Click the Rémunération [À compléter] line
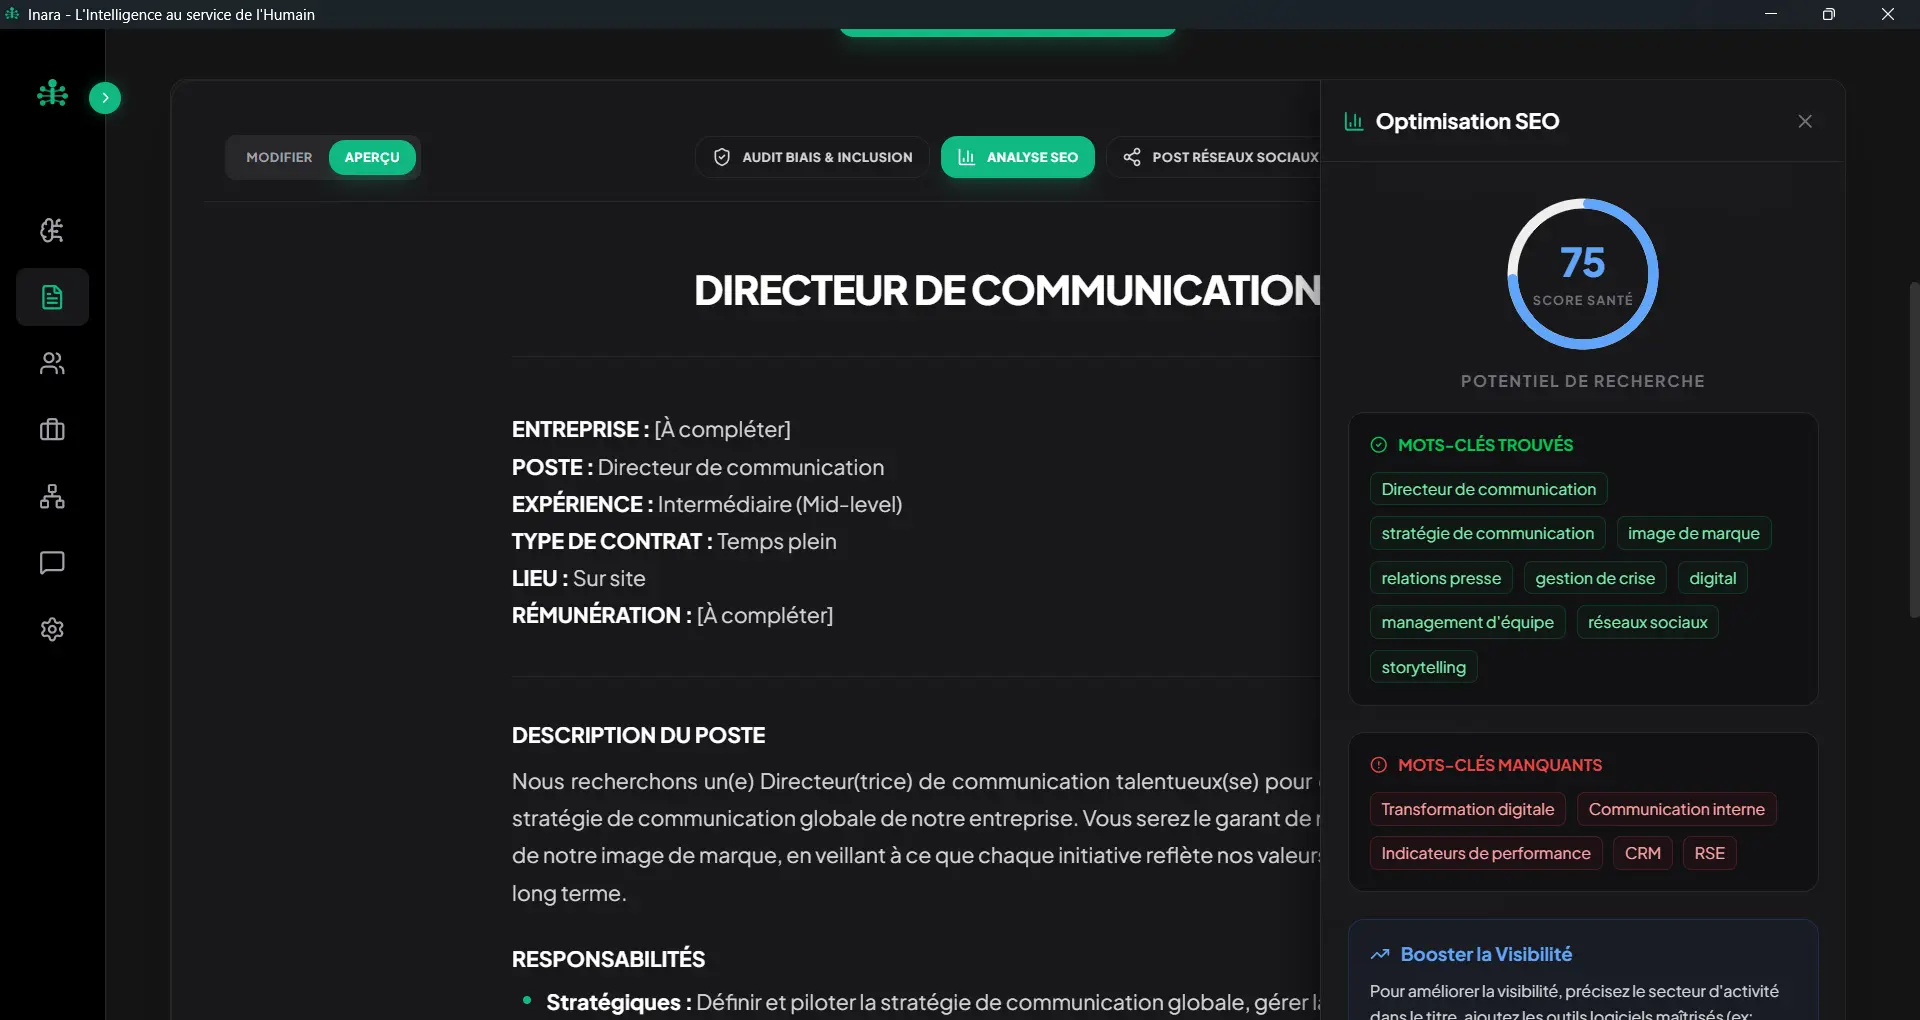 click(672, 615)
